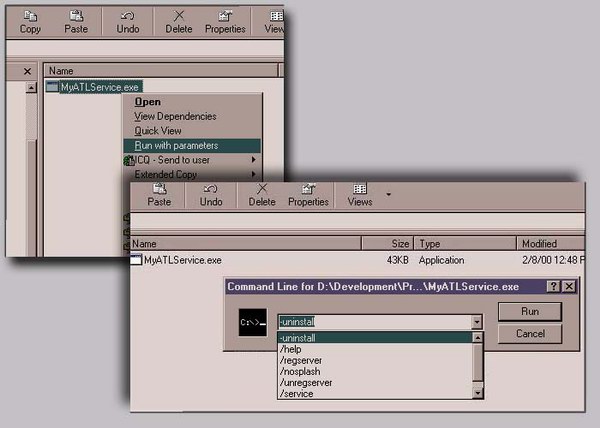Viewport: 600px width, 428px height.
Task: Click dropdown list scrollbar down arrow
Action: coord(477,393)
